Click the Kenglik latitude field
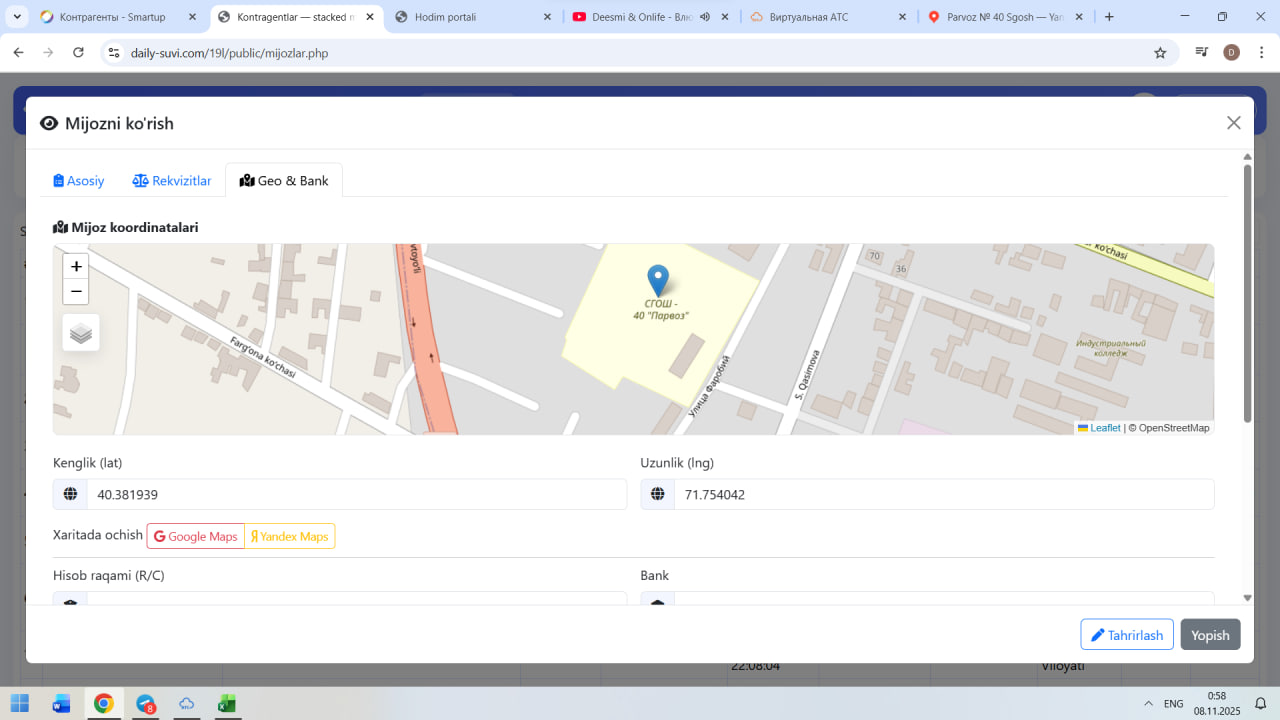 (x=355, y=495)
